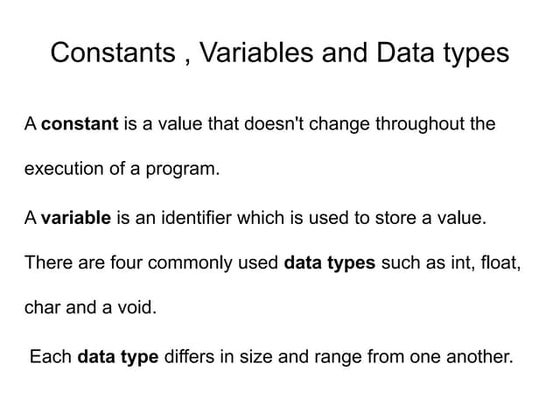Click the bold word 'variable'
Screen dimensions: 560x420
(x=76, y=218)
